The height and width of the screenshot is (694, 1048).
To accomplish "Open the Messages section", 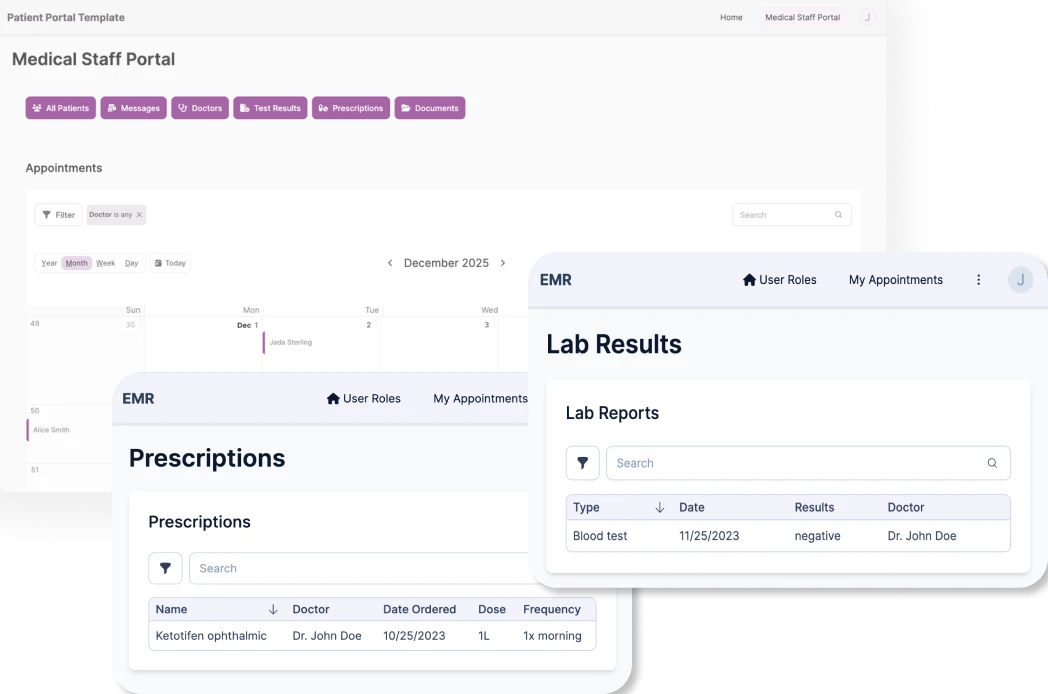I will [x=133, y=108].
